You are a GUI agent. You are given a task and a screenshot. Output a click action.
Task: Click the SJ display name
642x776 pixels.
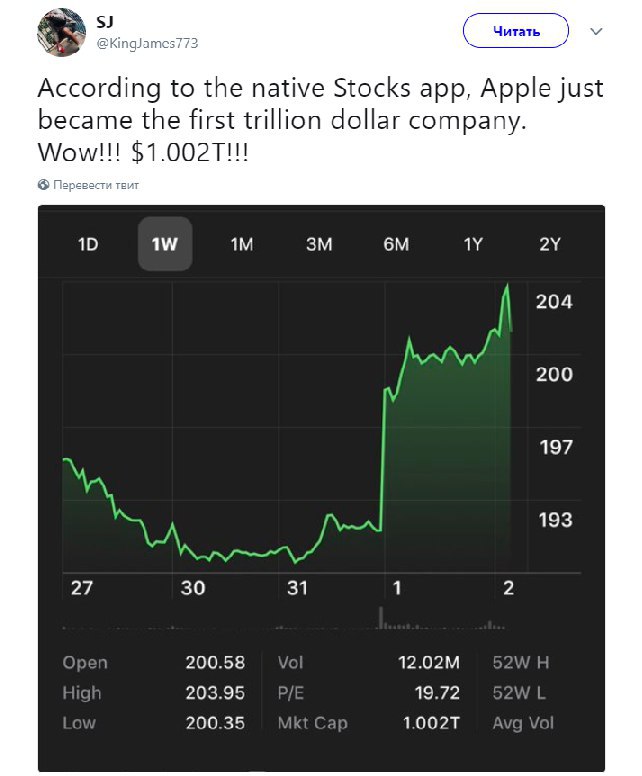pyautogui.click(x=105, y=22)
